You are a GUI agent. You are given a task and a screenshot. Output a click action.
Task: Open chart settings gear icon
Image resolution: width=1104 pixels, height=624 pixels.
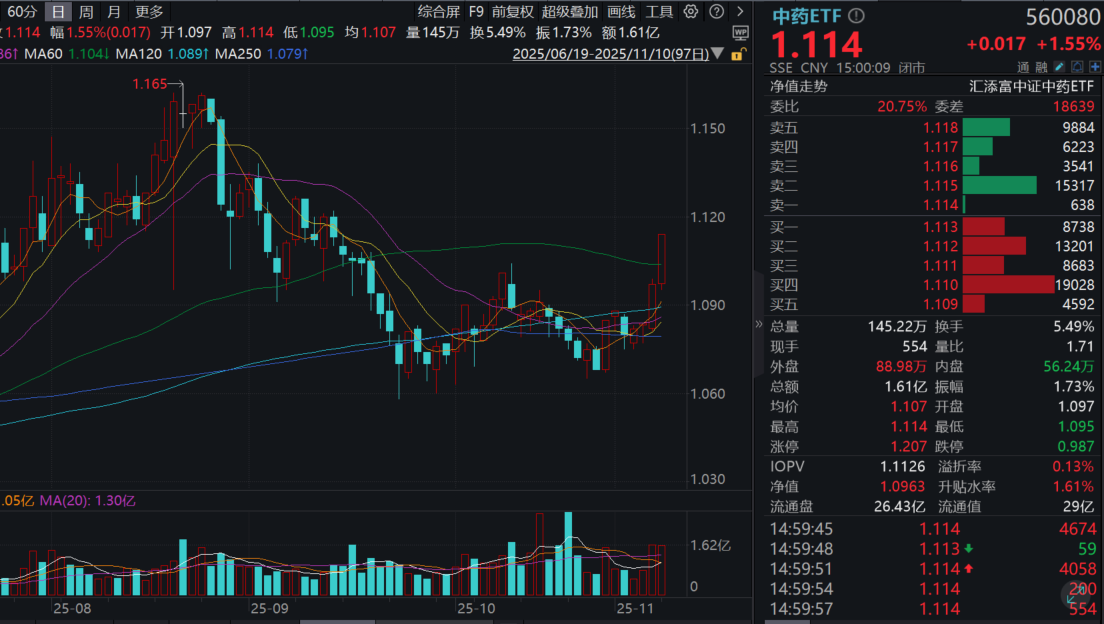pyautogui.click(x=691, y=11)
